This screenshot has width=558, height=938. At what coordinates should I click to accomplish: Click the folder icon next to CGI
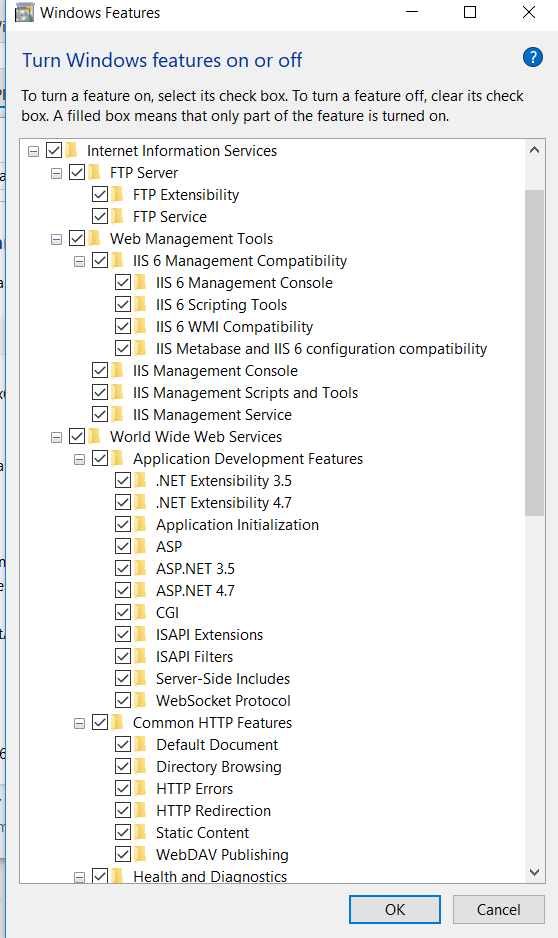(x=141, y=613)
